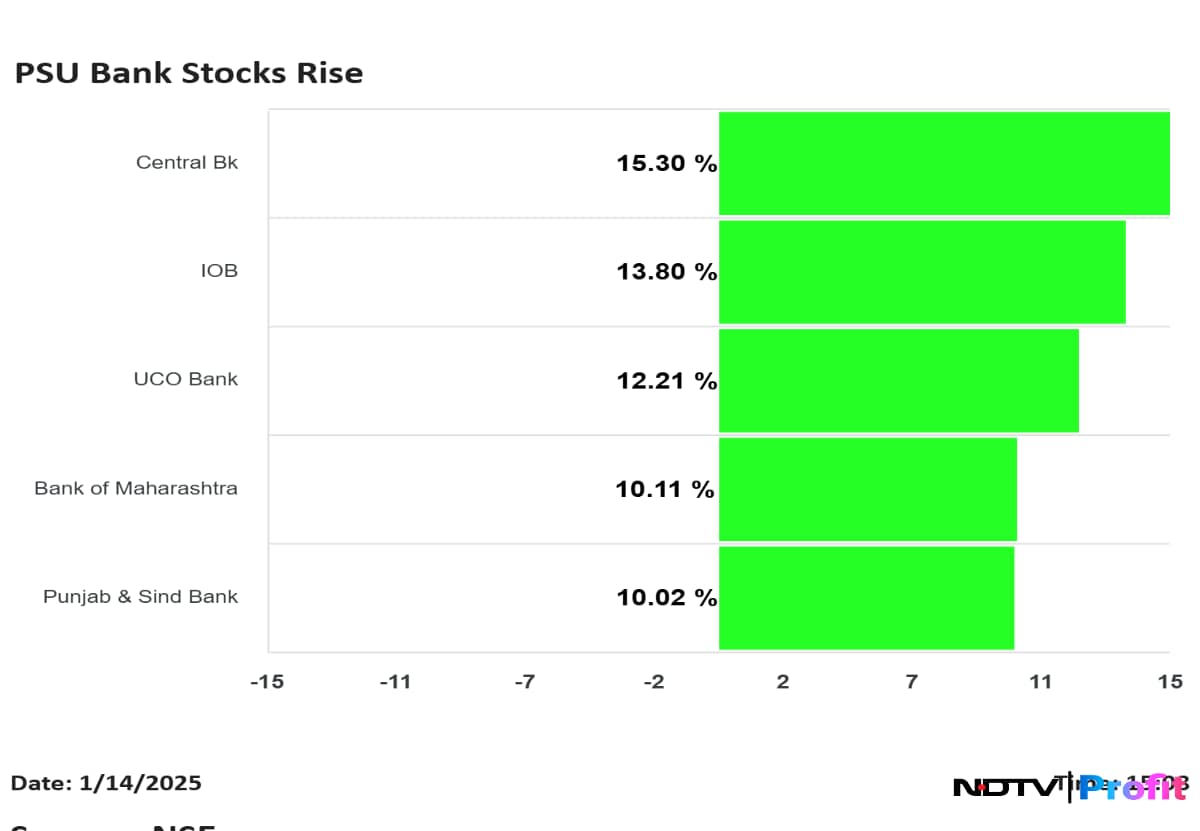Select the Bank of Maharashtra green bar
1200x831 pixels.
[x=868, y=489]
